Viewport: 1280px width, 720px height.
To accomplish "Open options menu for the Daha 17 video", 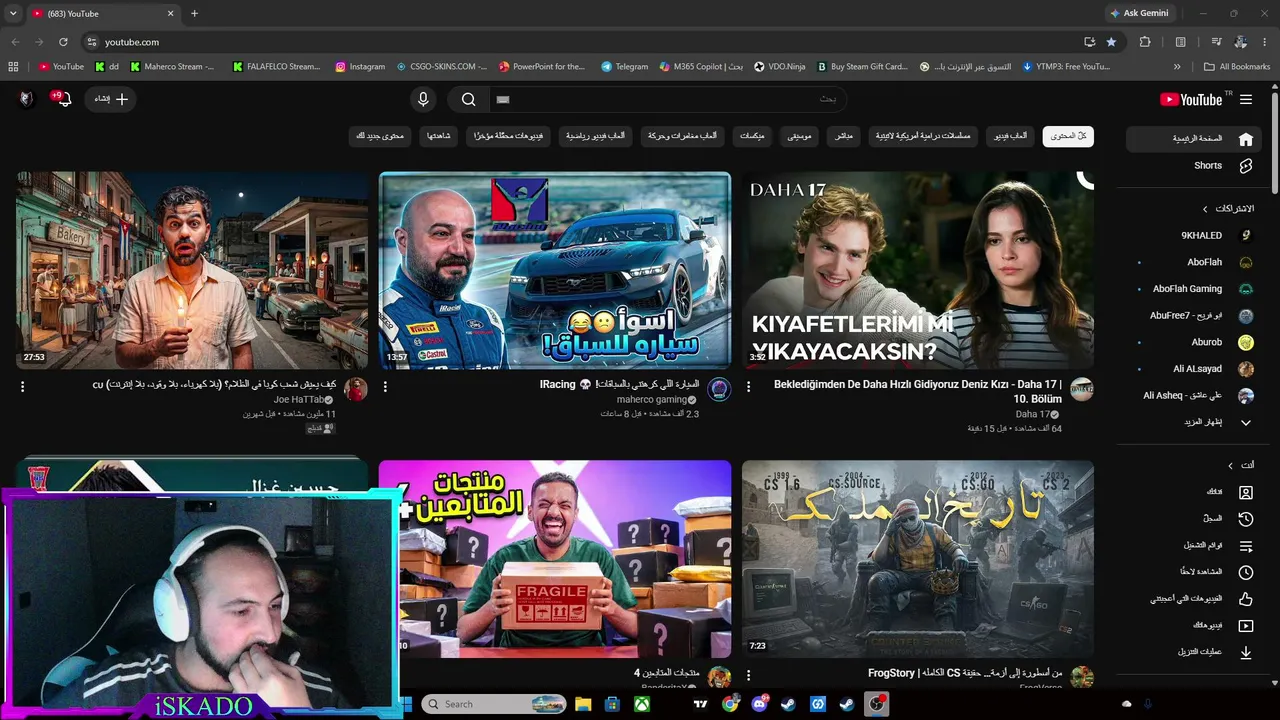I will pos(748,386).
